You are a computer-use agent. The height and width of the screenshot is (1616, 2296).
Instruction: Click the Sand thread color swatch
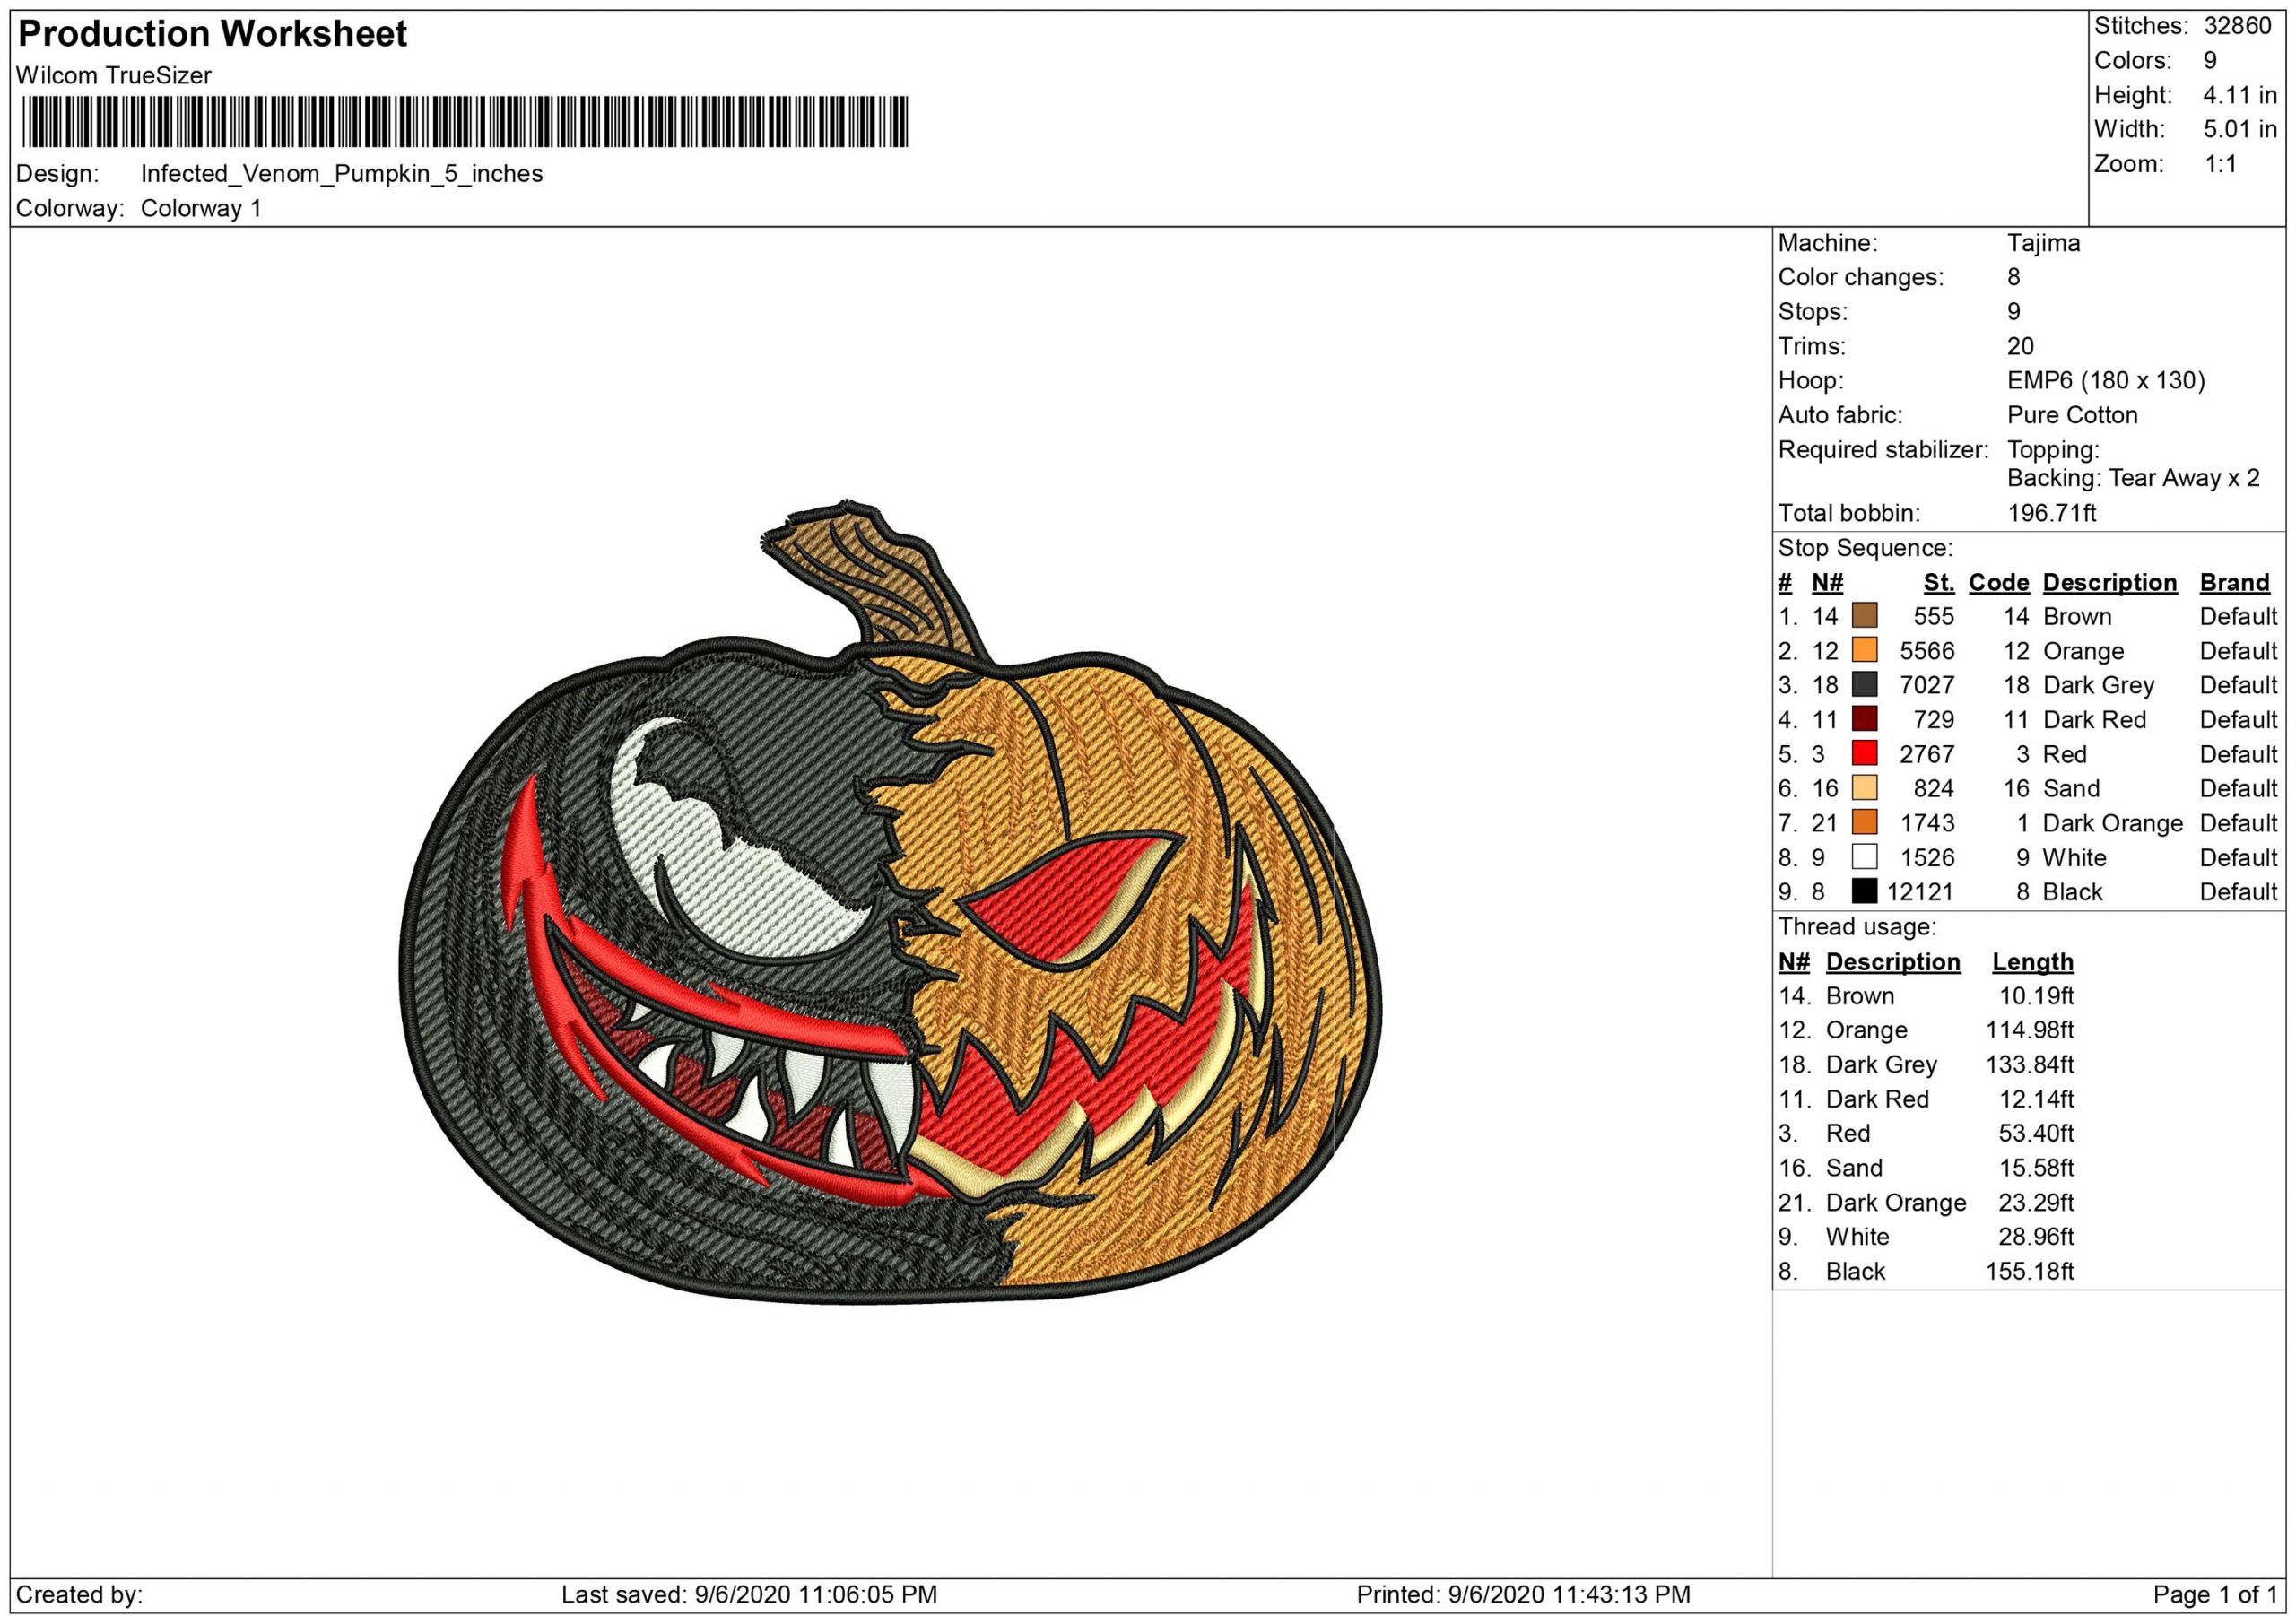(x=1864, y=788)
